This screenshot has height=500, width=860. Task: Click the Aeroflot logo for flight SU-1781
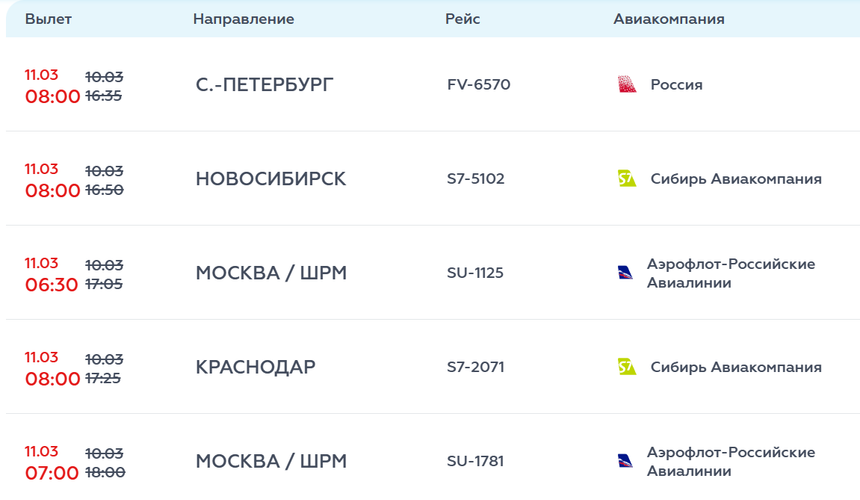point(626,461)
